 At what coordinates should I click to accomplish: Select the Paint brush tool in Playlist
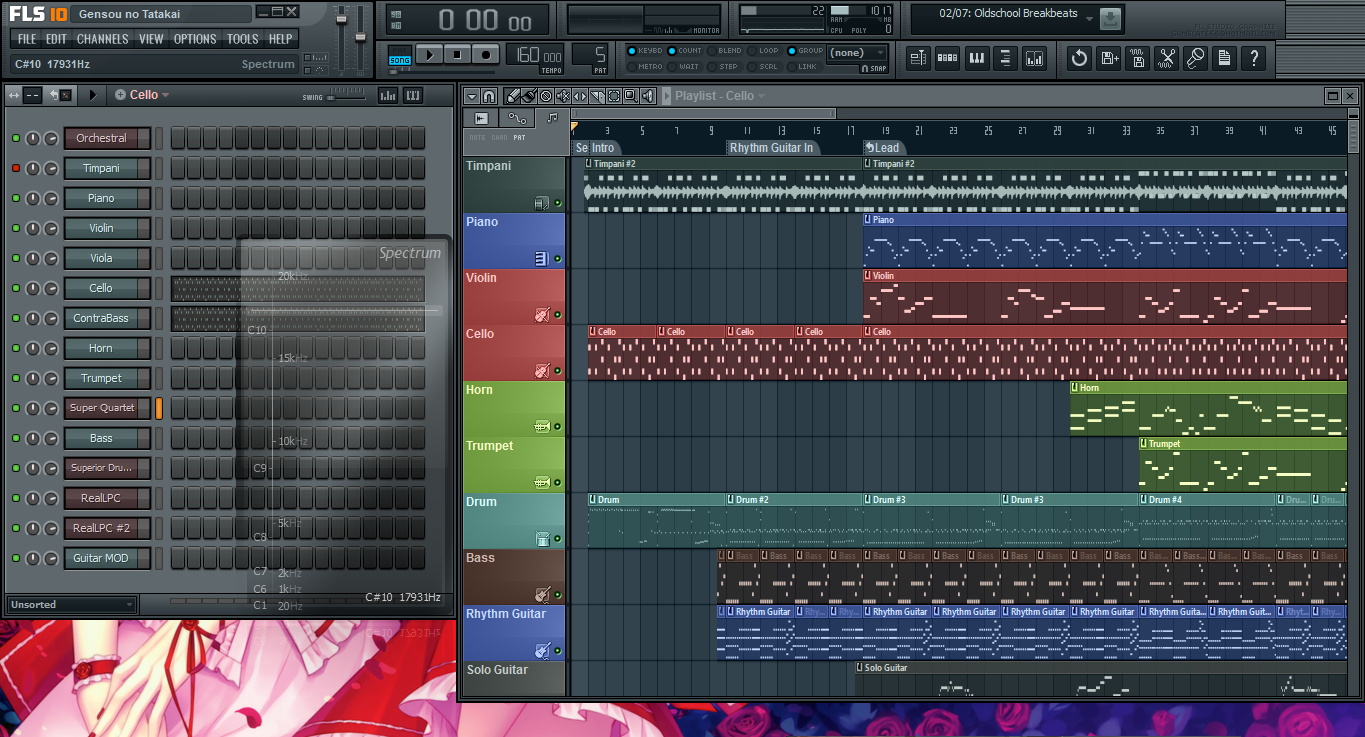point(529,96)
